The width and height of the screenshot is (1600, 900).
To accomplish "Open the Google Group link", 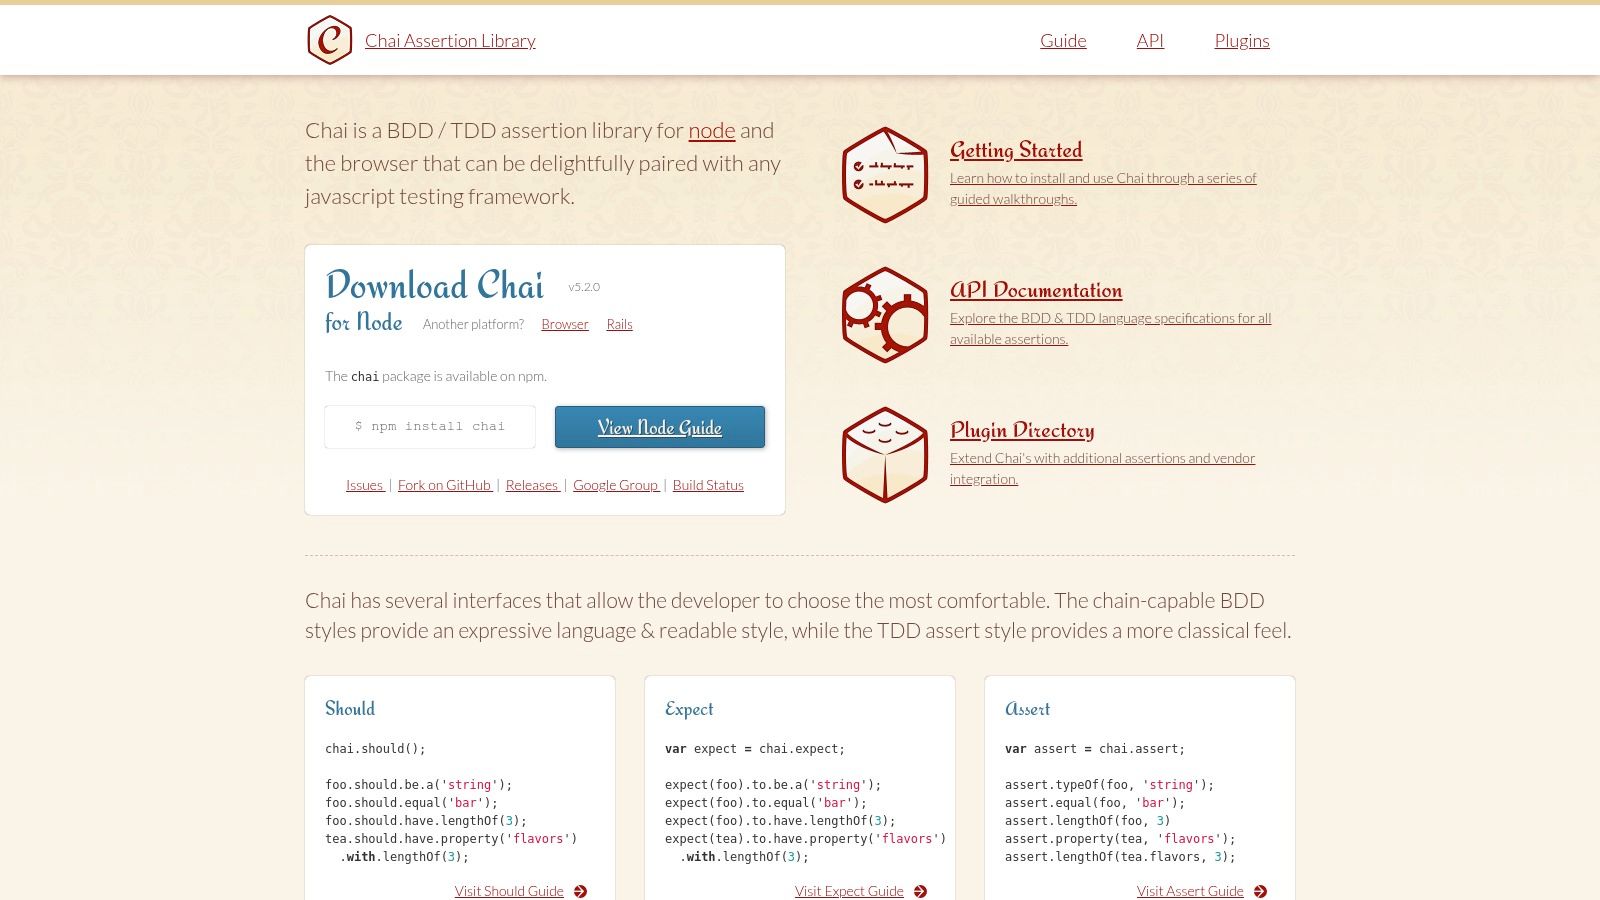I will point(616,485).
